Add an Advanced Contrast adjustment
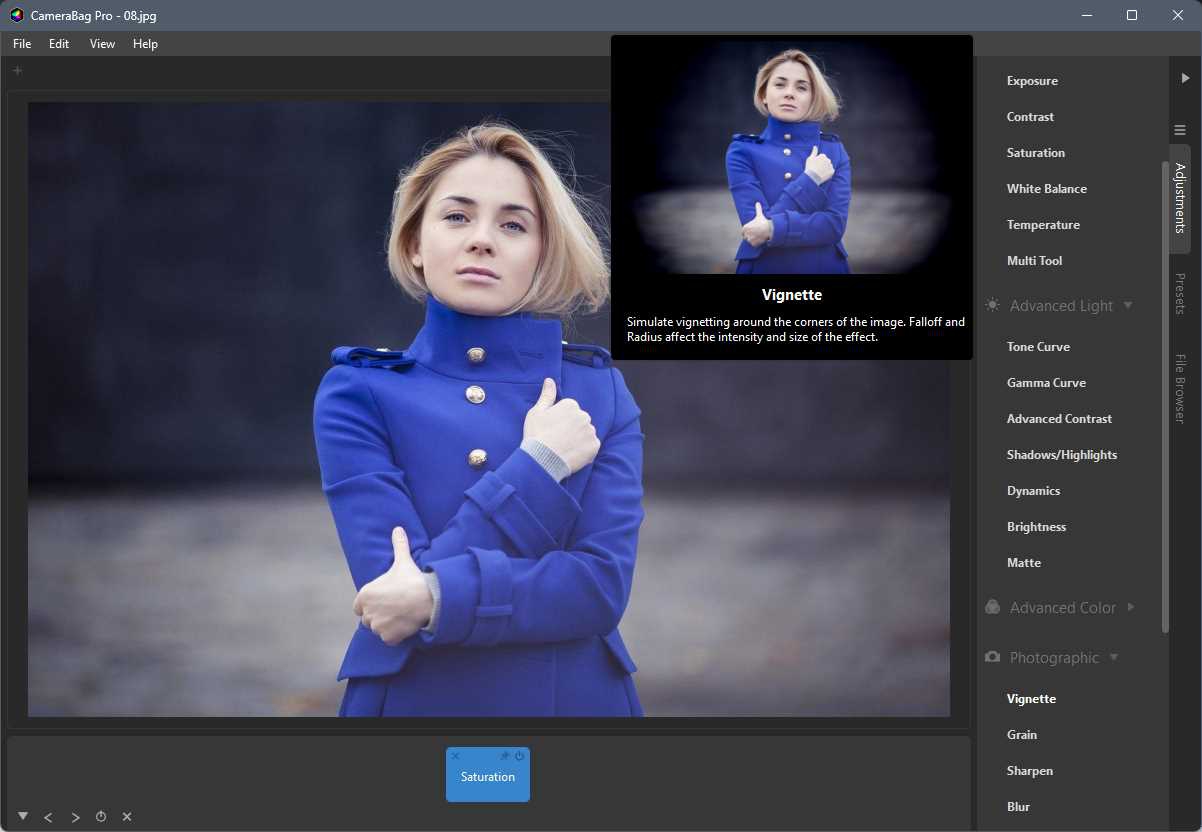The image size is (1202, 832). (x=1059, y=419)
